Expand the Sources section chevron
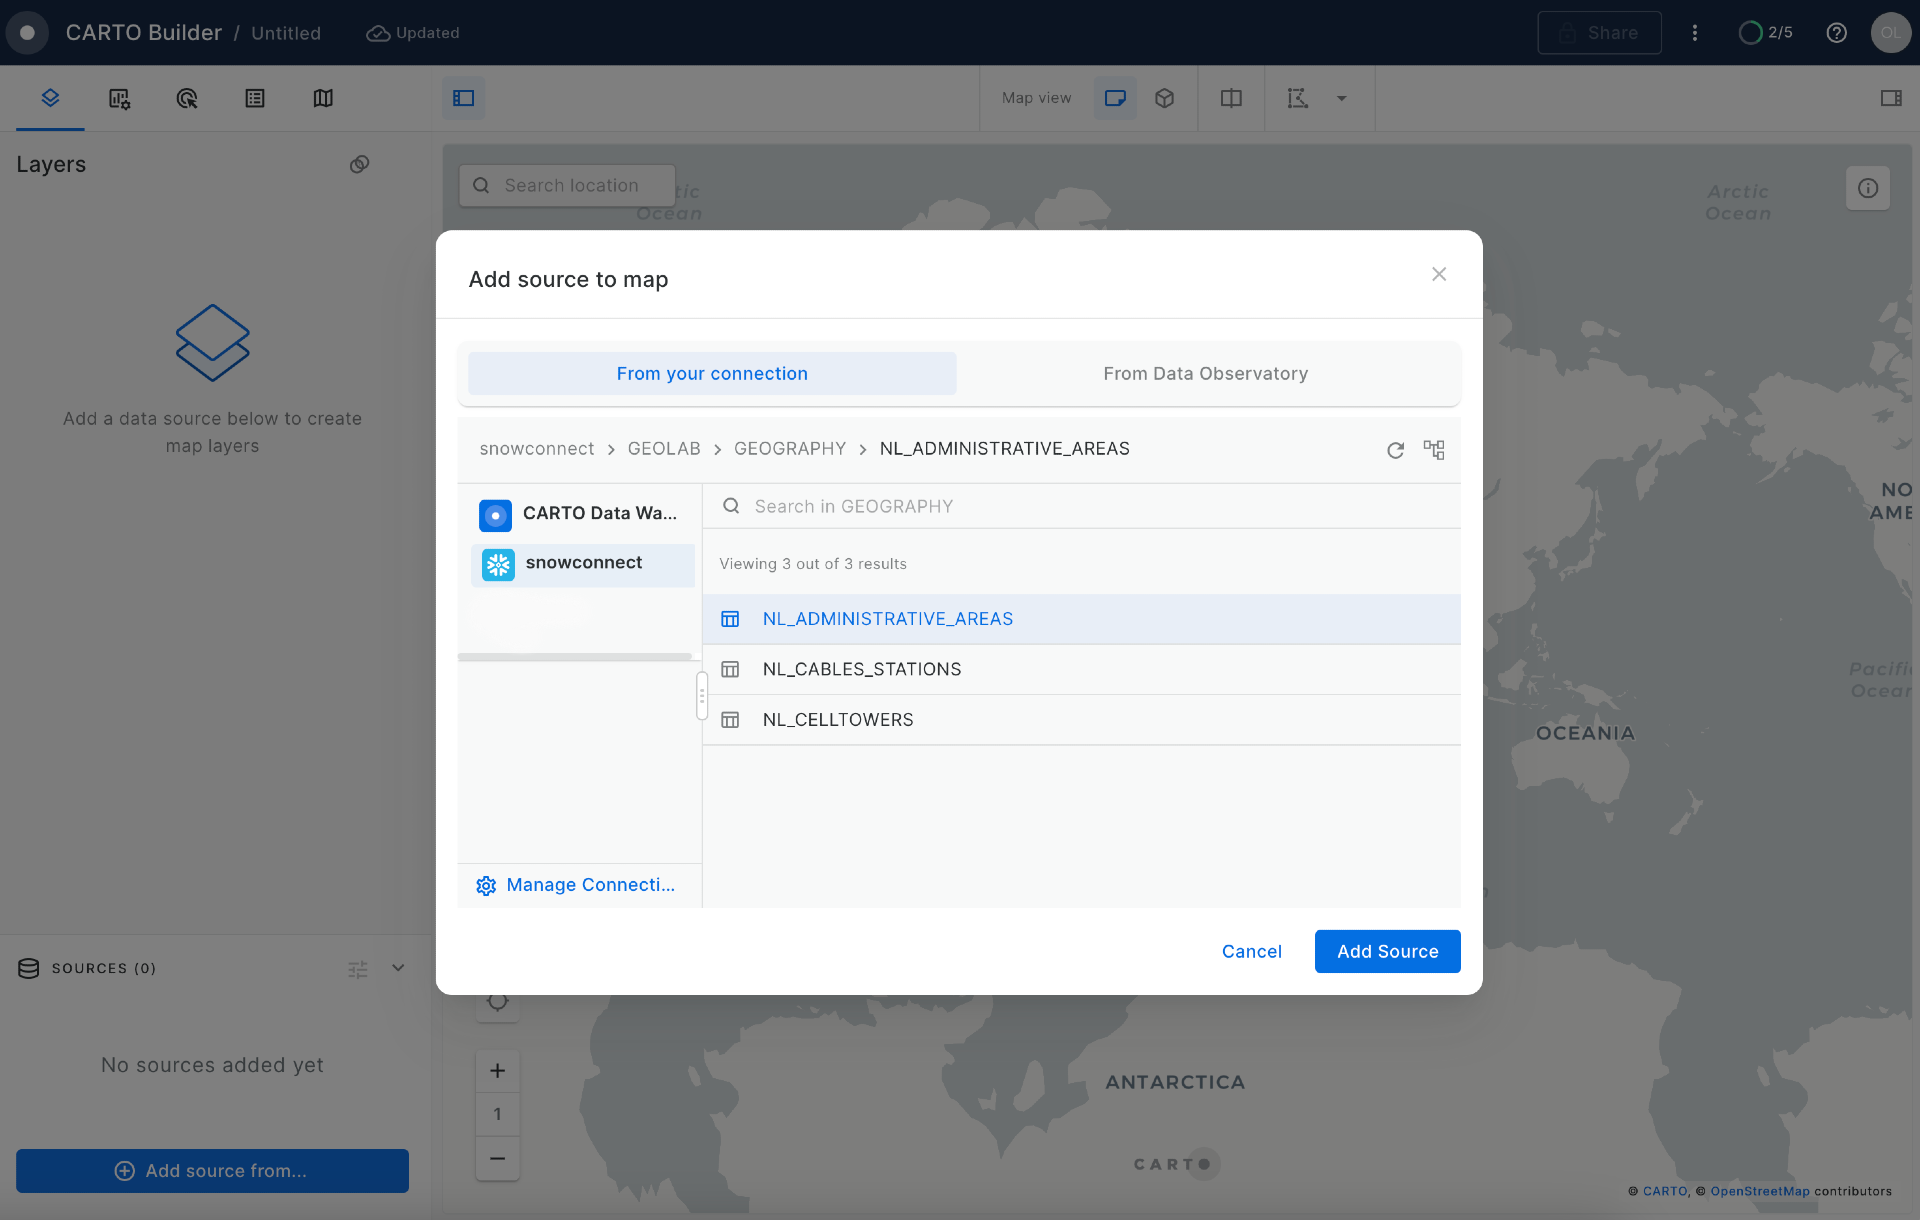 (x=398, y=968)
